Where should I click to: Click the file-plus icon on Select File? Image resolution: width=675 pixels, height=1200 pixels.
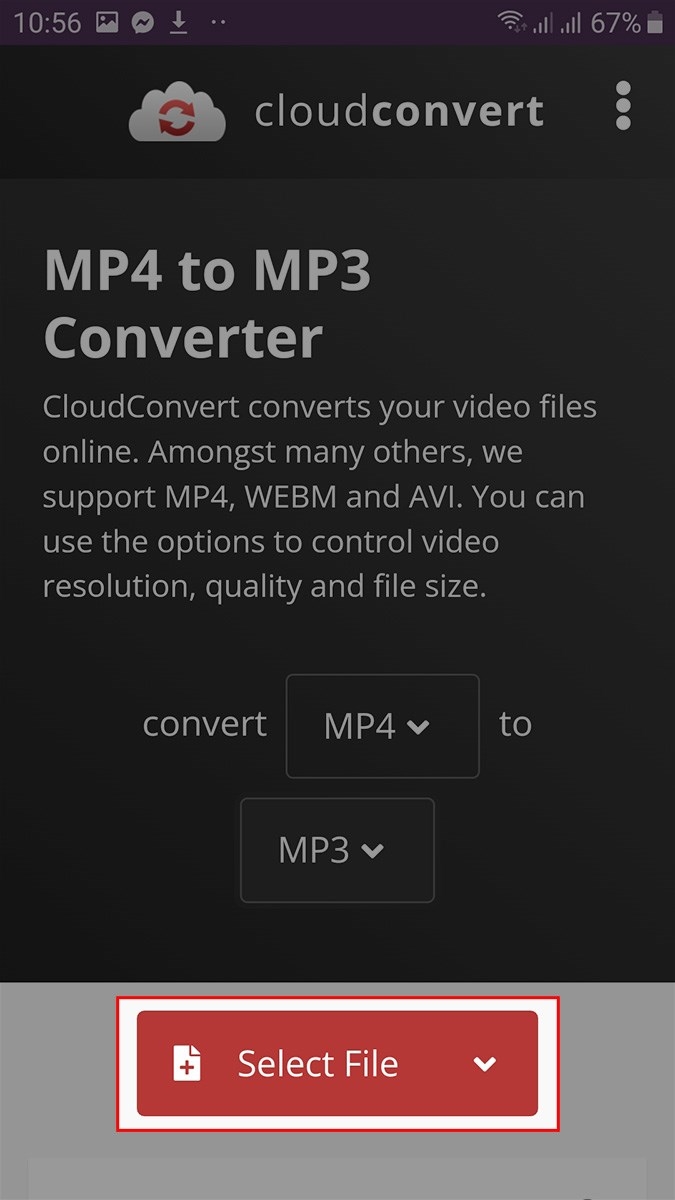[x=187, y=1063]
